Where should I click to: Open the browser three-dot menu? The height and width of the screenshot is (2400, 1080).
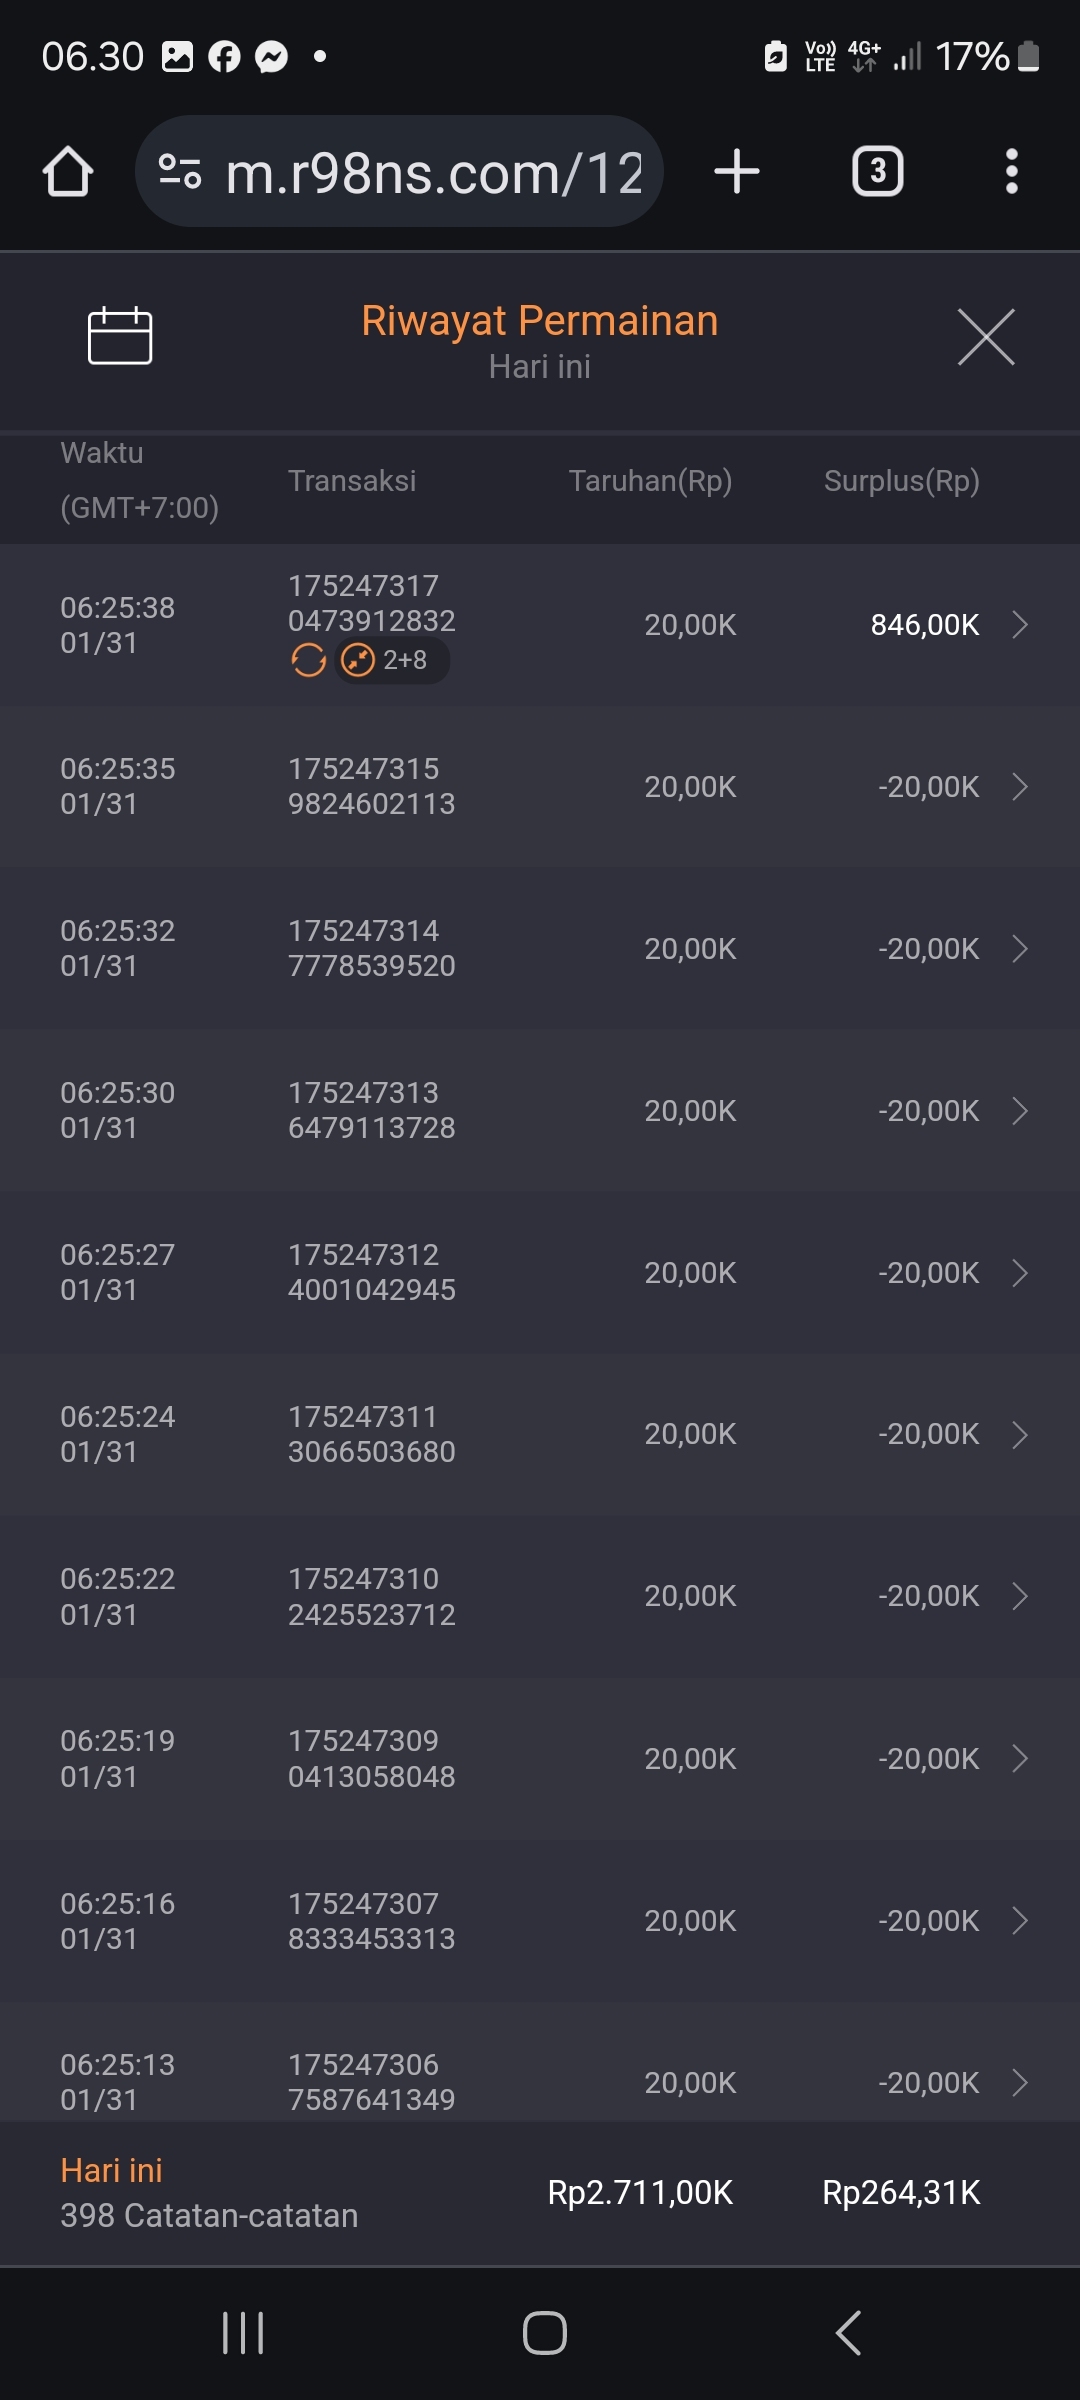coord(1012,172)
